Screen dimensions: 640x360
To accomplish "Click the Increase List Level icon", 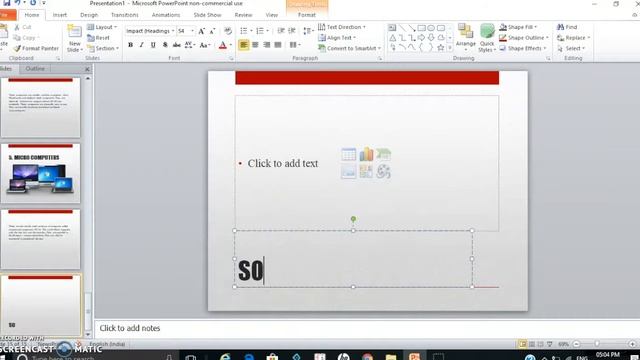I will point(292,31).
